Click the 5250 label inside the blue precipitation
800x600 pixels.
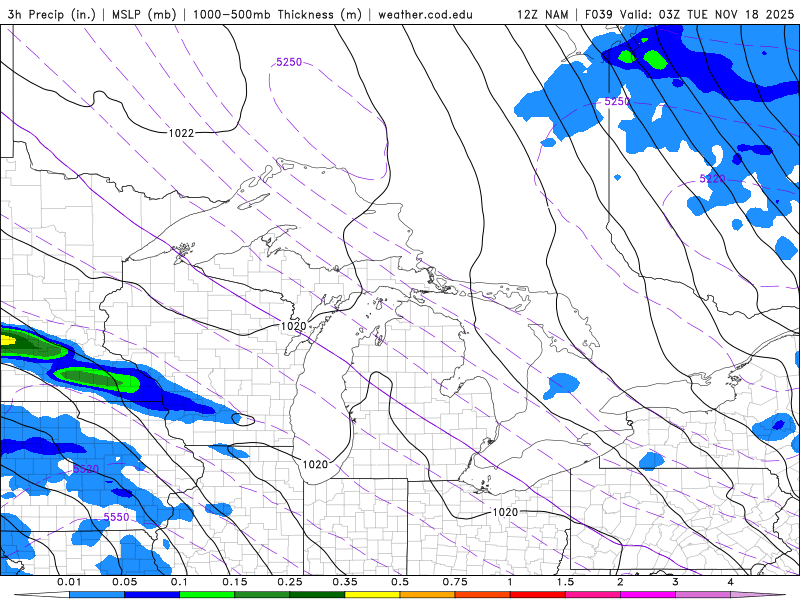click(617, 102)
